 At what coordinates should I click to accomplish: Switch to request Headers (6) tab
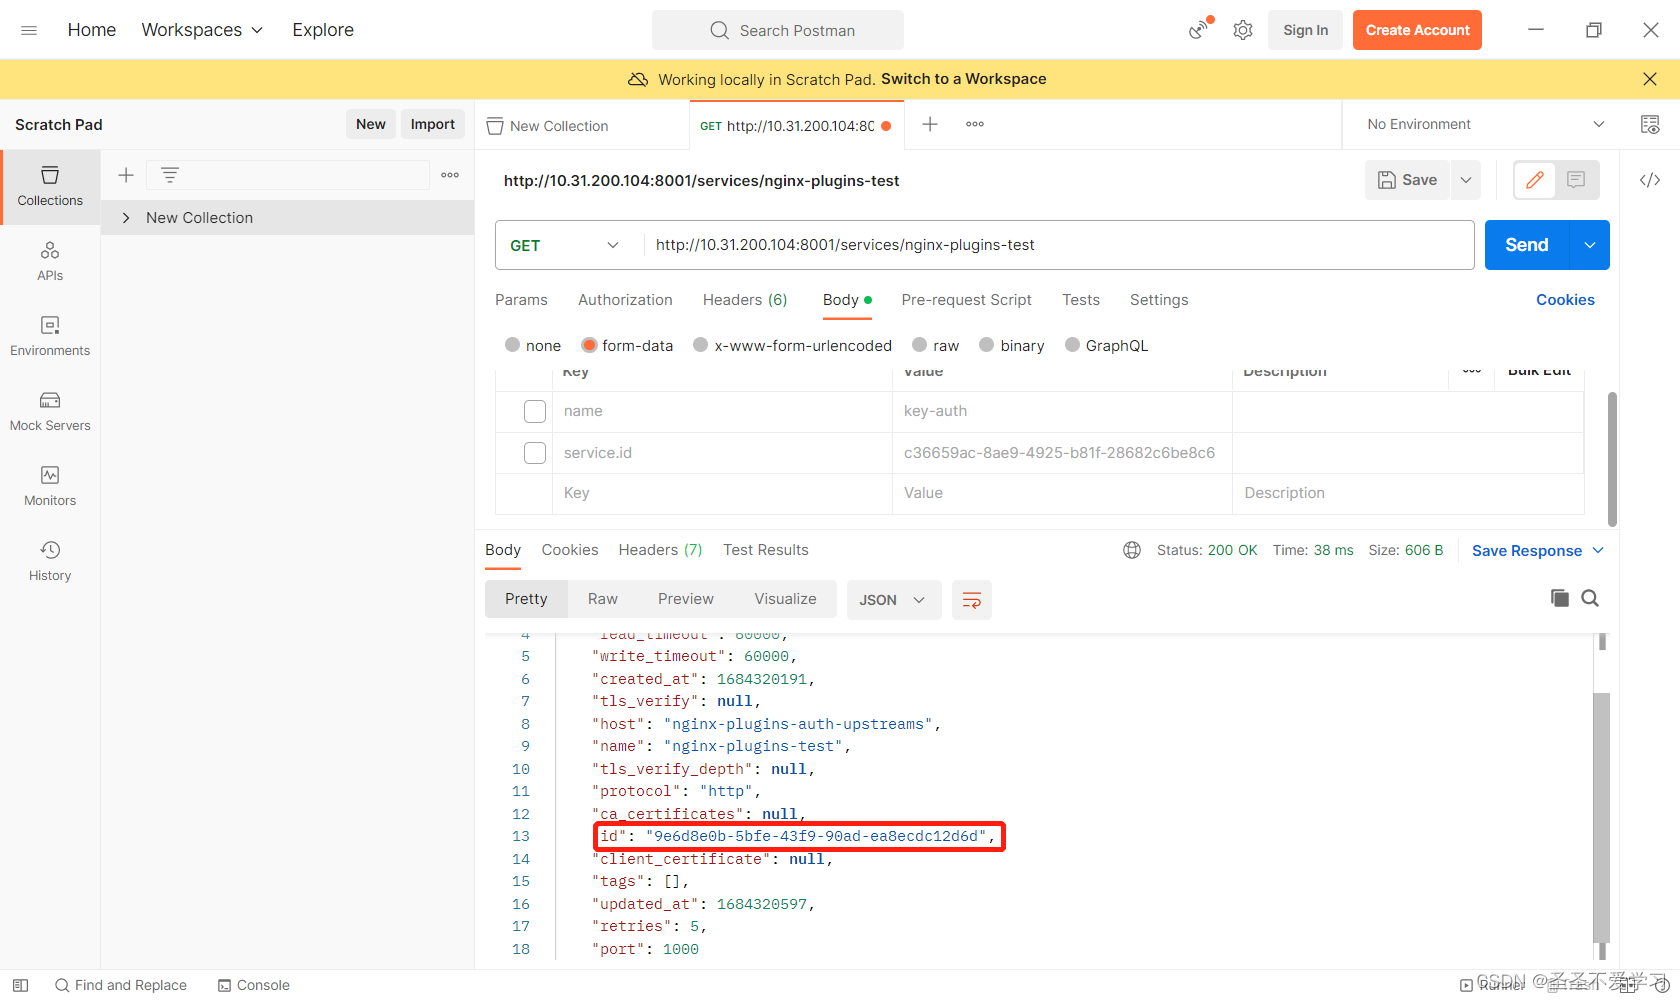point(745,300)
